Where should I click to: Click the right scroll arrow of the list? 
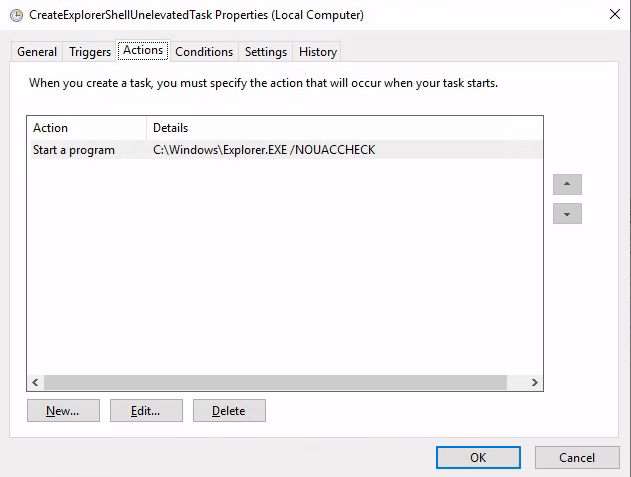(534, 382)
